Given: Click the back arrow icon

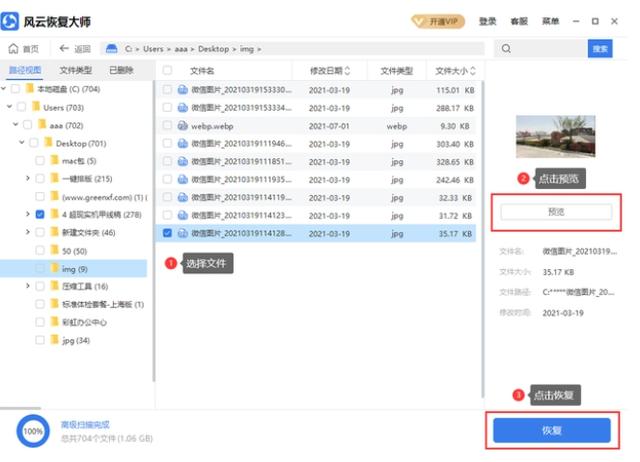Looking at the screenshot, I should click(64, 49).
